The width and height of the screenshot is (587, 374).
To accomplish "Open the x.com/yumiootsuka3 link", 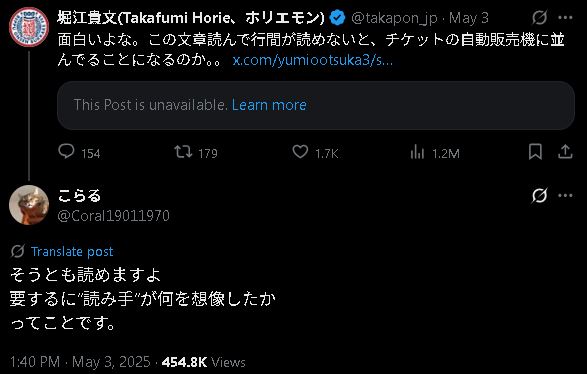I will click(x=313, y=60).
